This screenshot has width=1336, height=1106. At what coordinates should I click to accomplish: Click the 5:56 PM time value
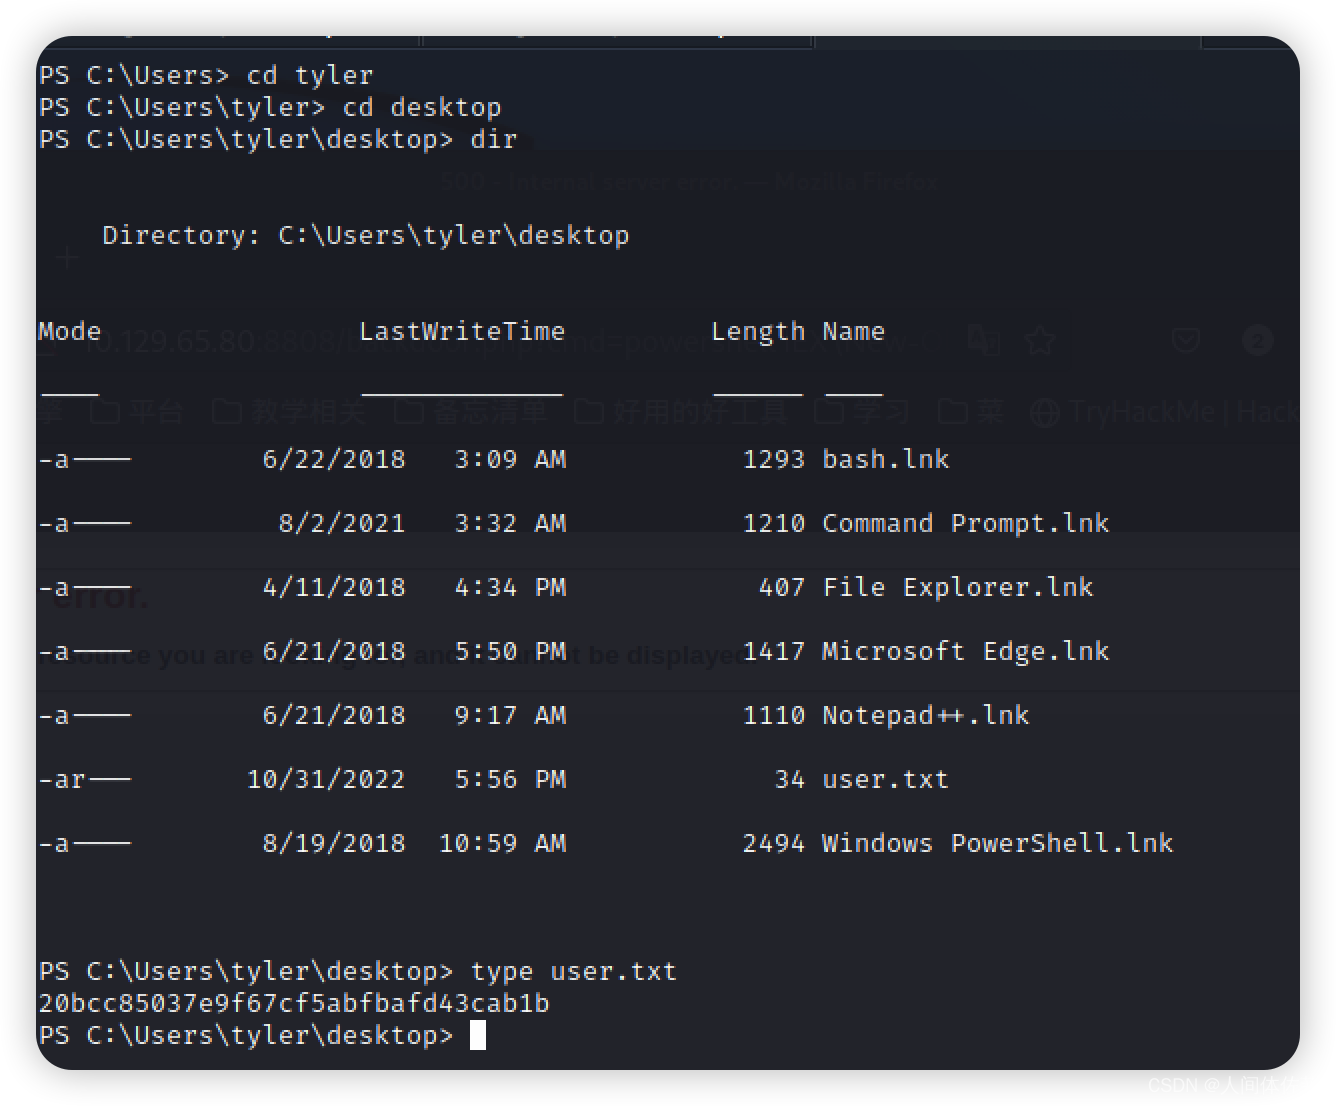pyautogui.click(x=510, y=779)
